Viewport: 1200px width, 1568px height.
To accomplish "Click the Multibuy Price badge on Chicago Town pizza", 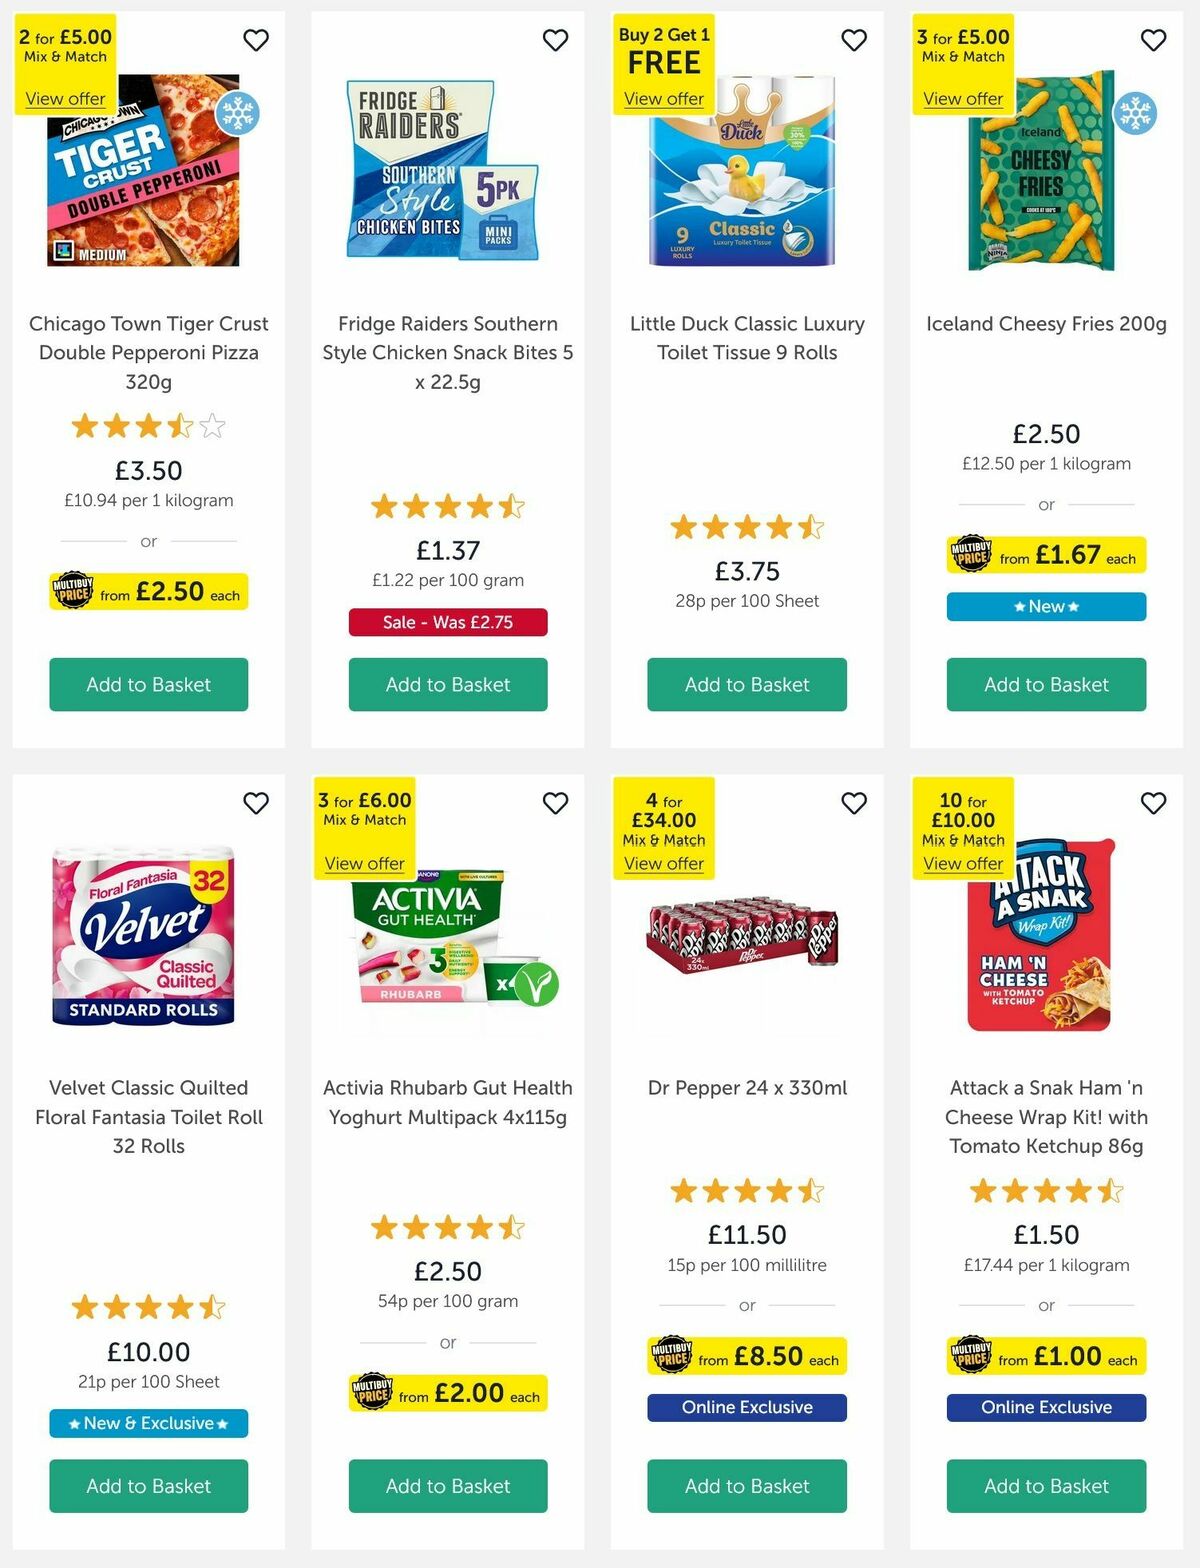I will pos(148,591).
